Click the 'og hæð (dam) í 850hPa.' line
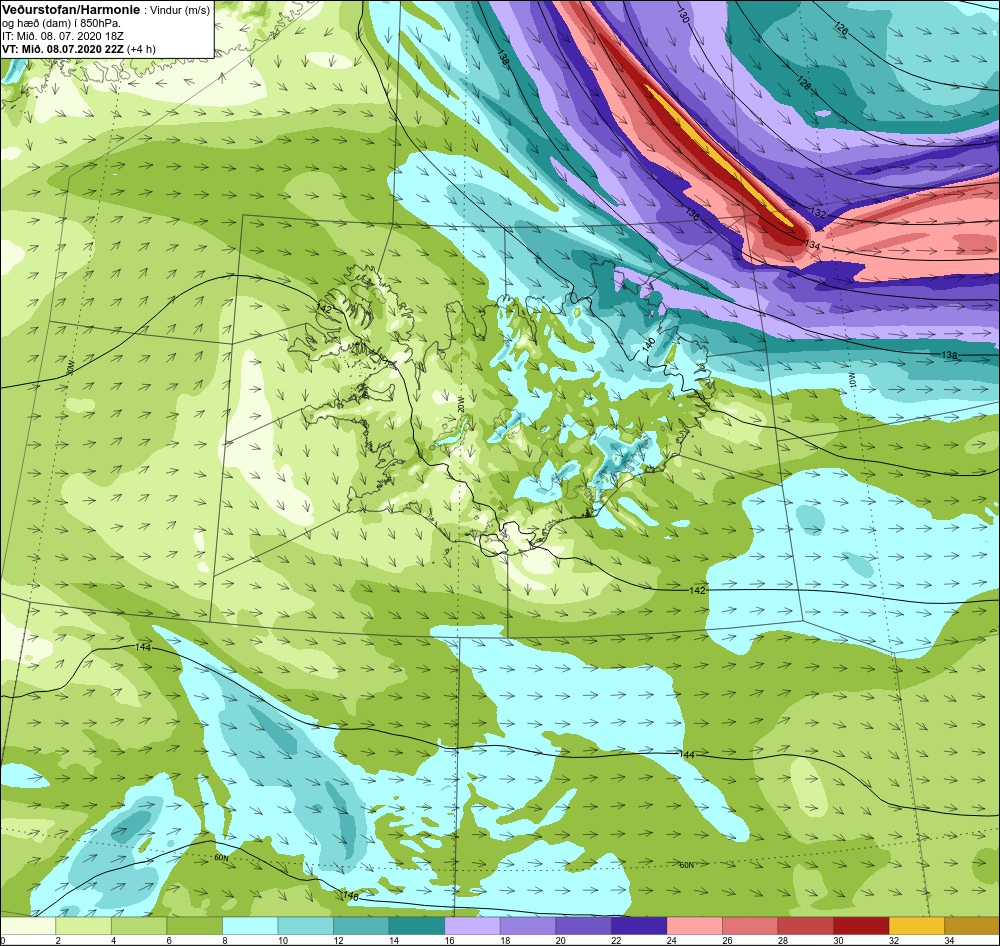 pyautogui.click(x=61, y=23)
